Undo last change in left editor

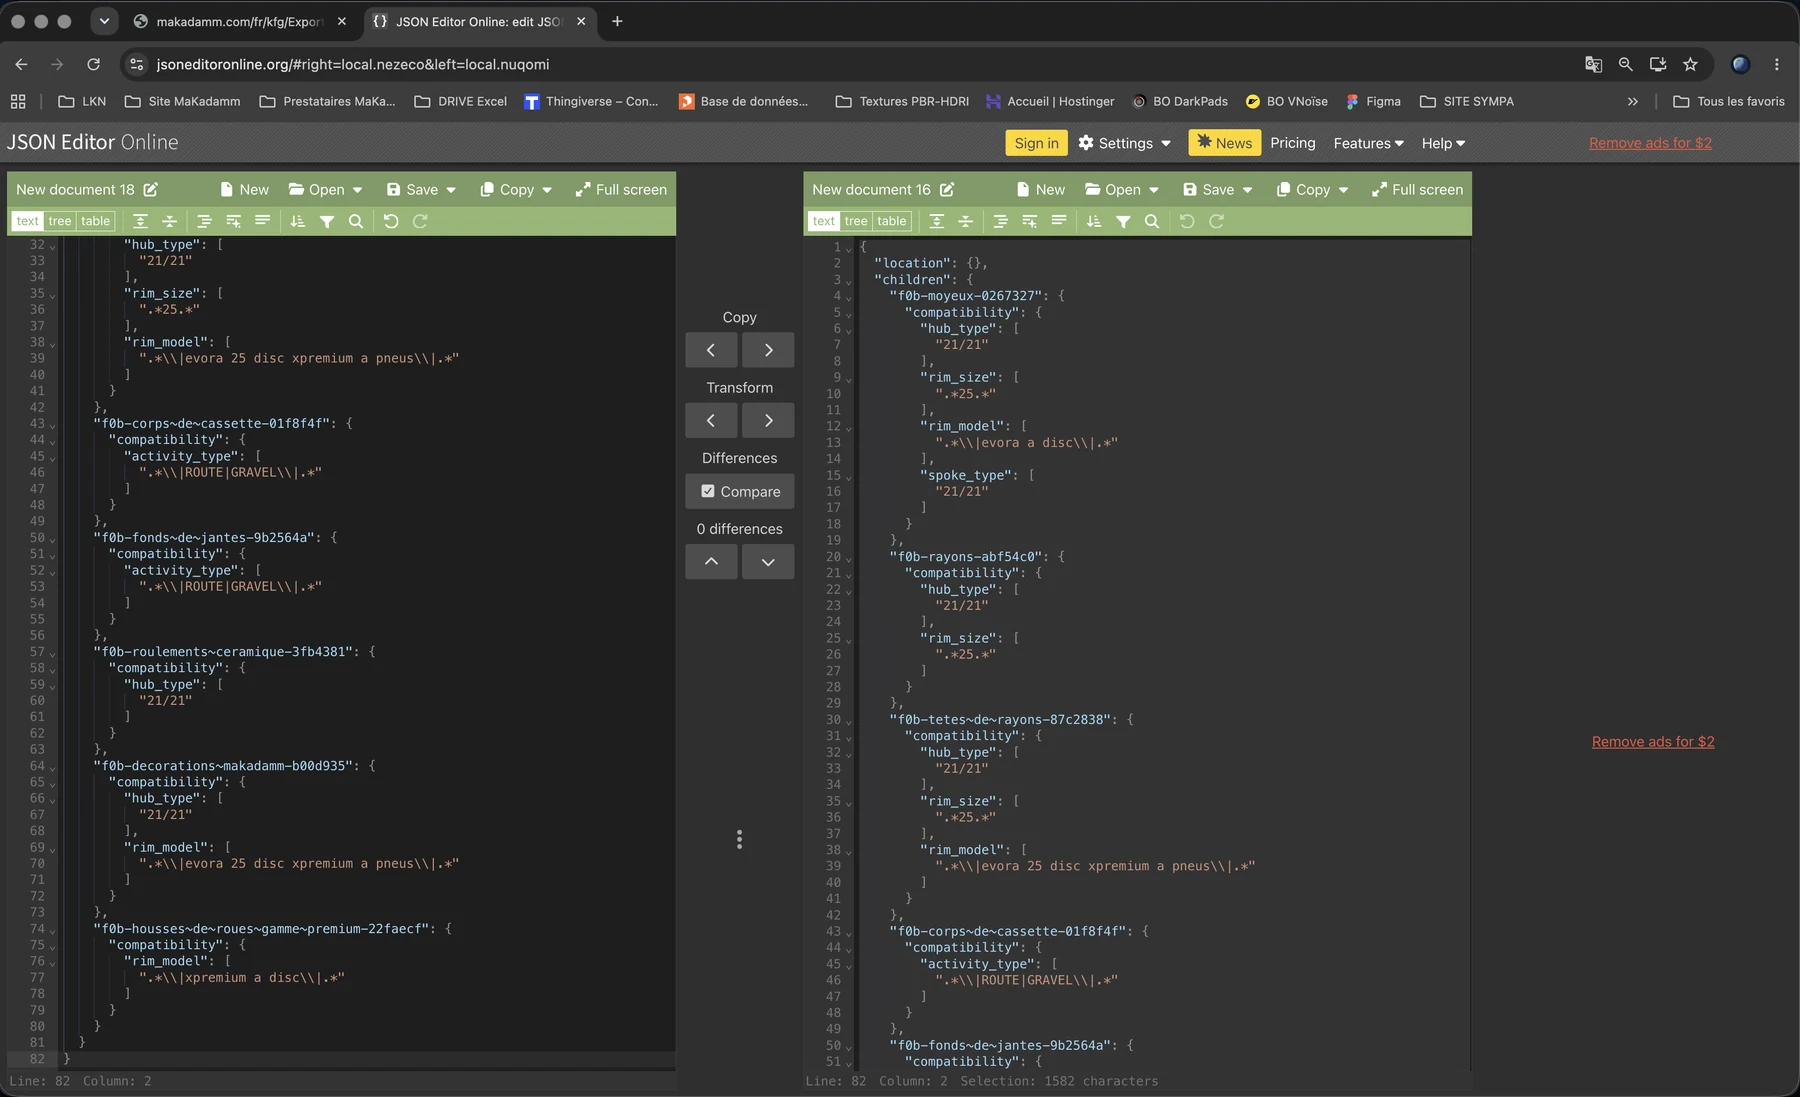coord(391,222)
